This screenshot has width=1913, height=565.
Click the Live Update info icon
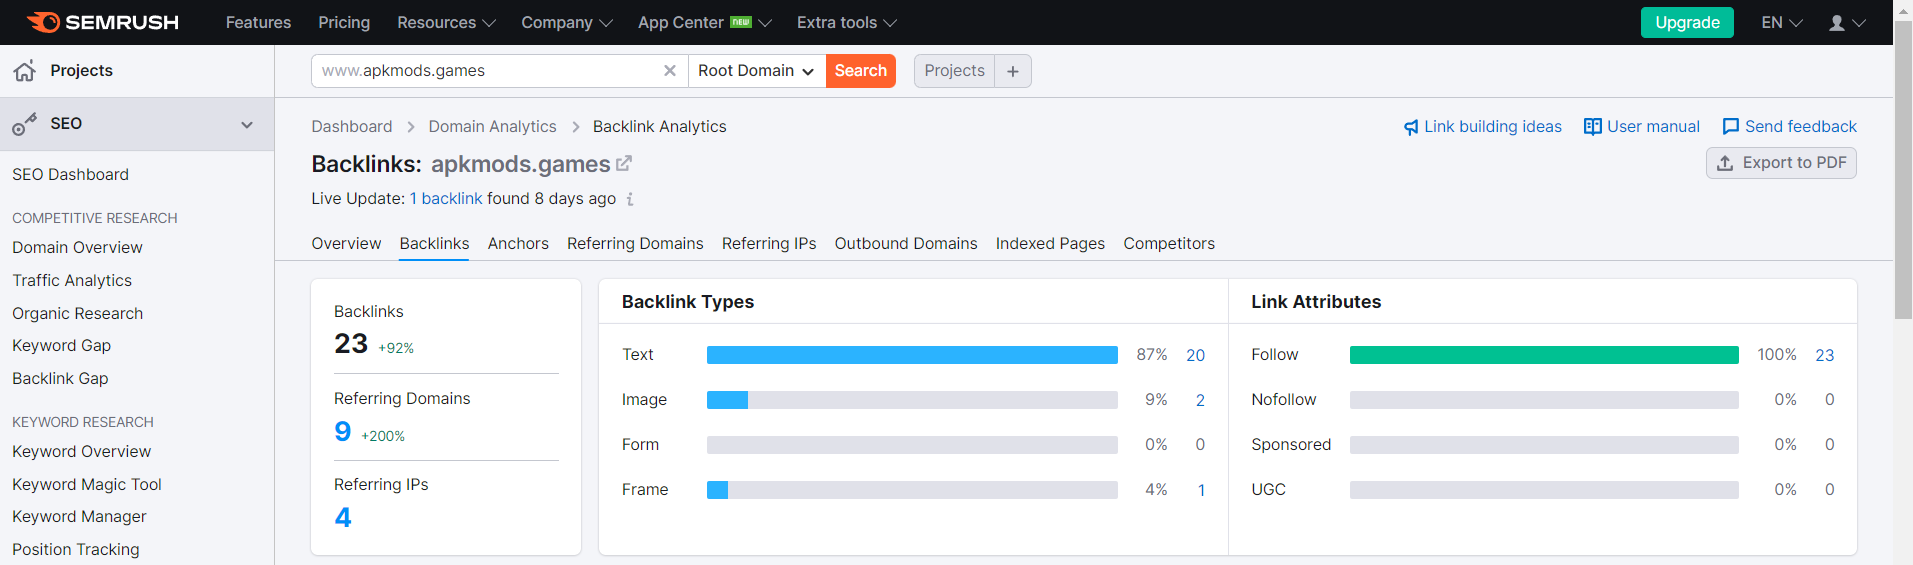(x=630, y=199)
